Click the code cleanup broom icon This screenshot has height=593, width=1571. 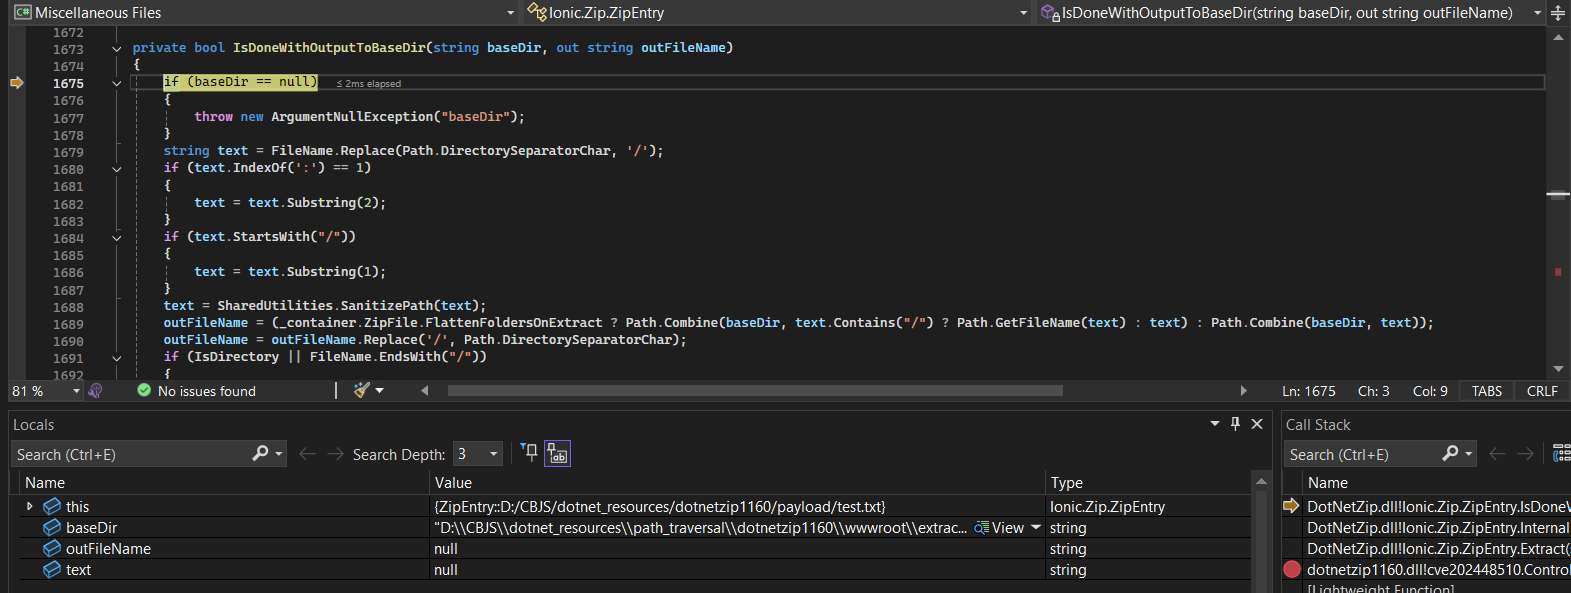(x=362, y=390)
